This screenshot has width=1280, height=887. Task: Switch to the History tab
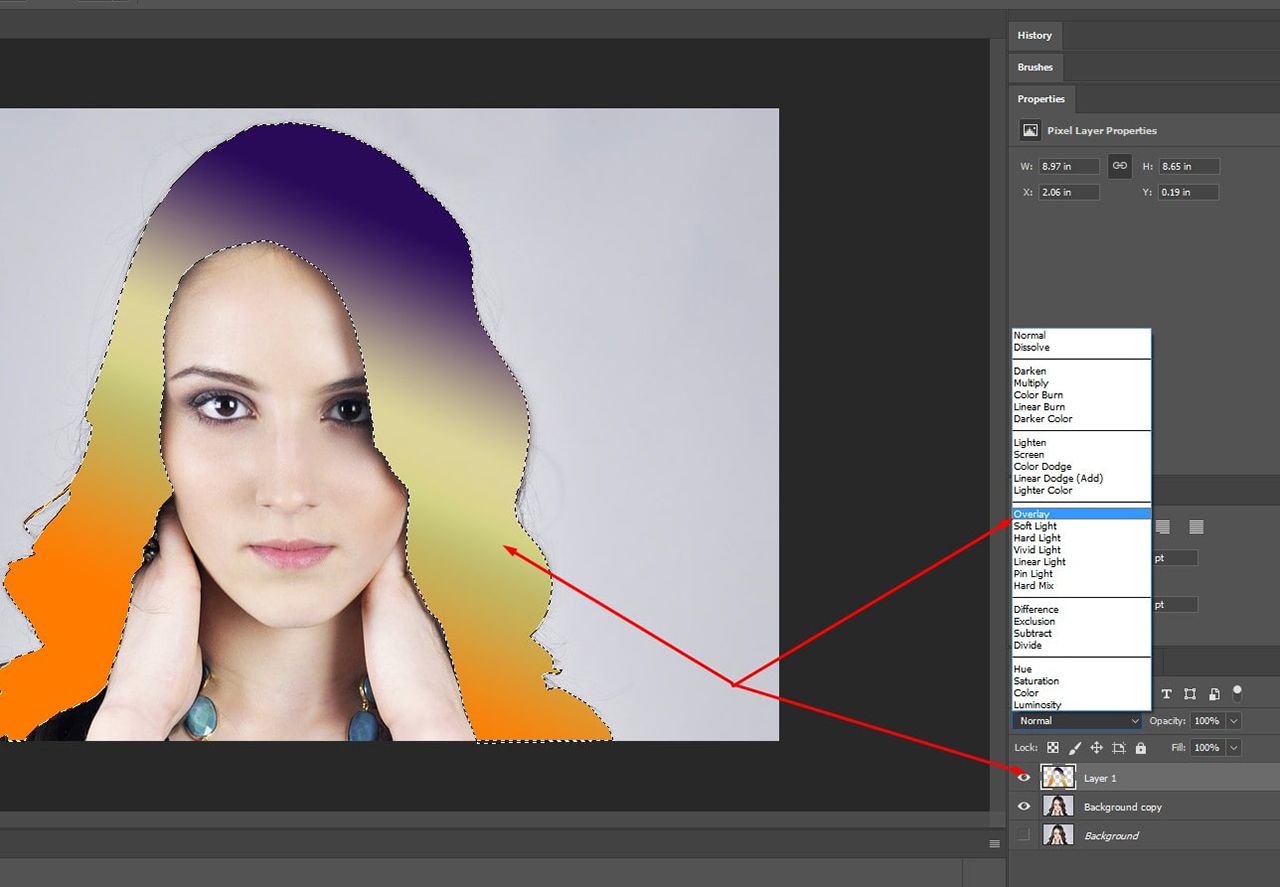[x=1034, y=35]
